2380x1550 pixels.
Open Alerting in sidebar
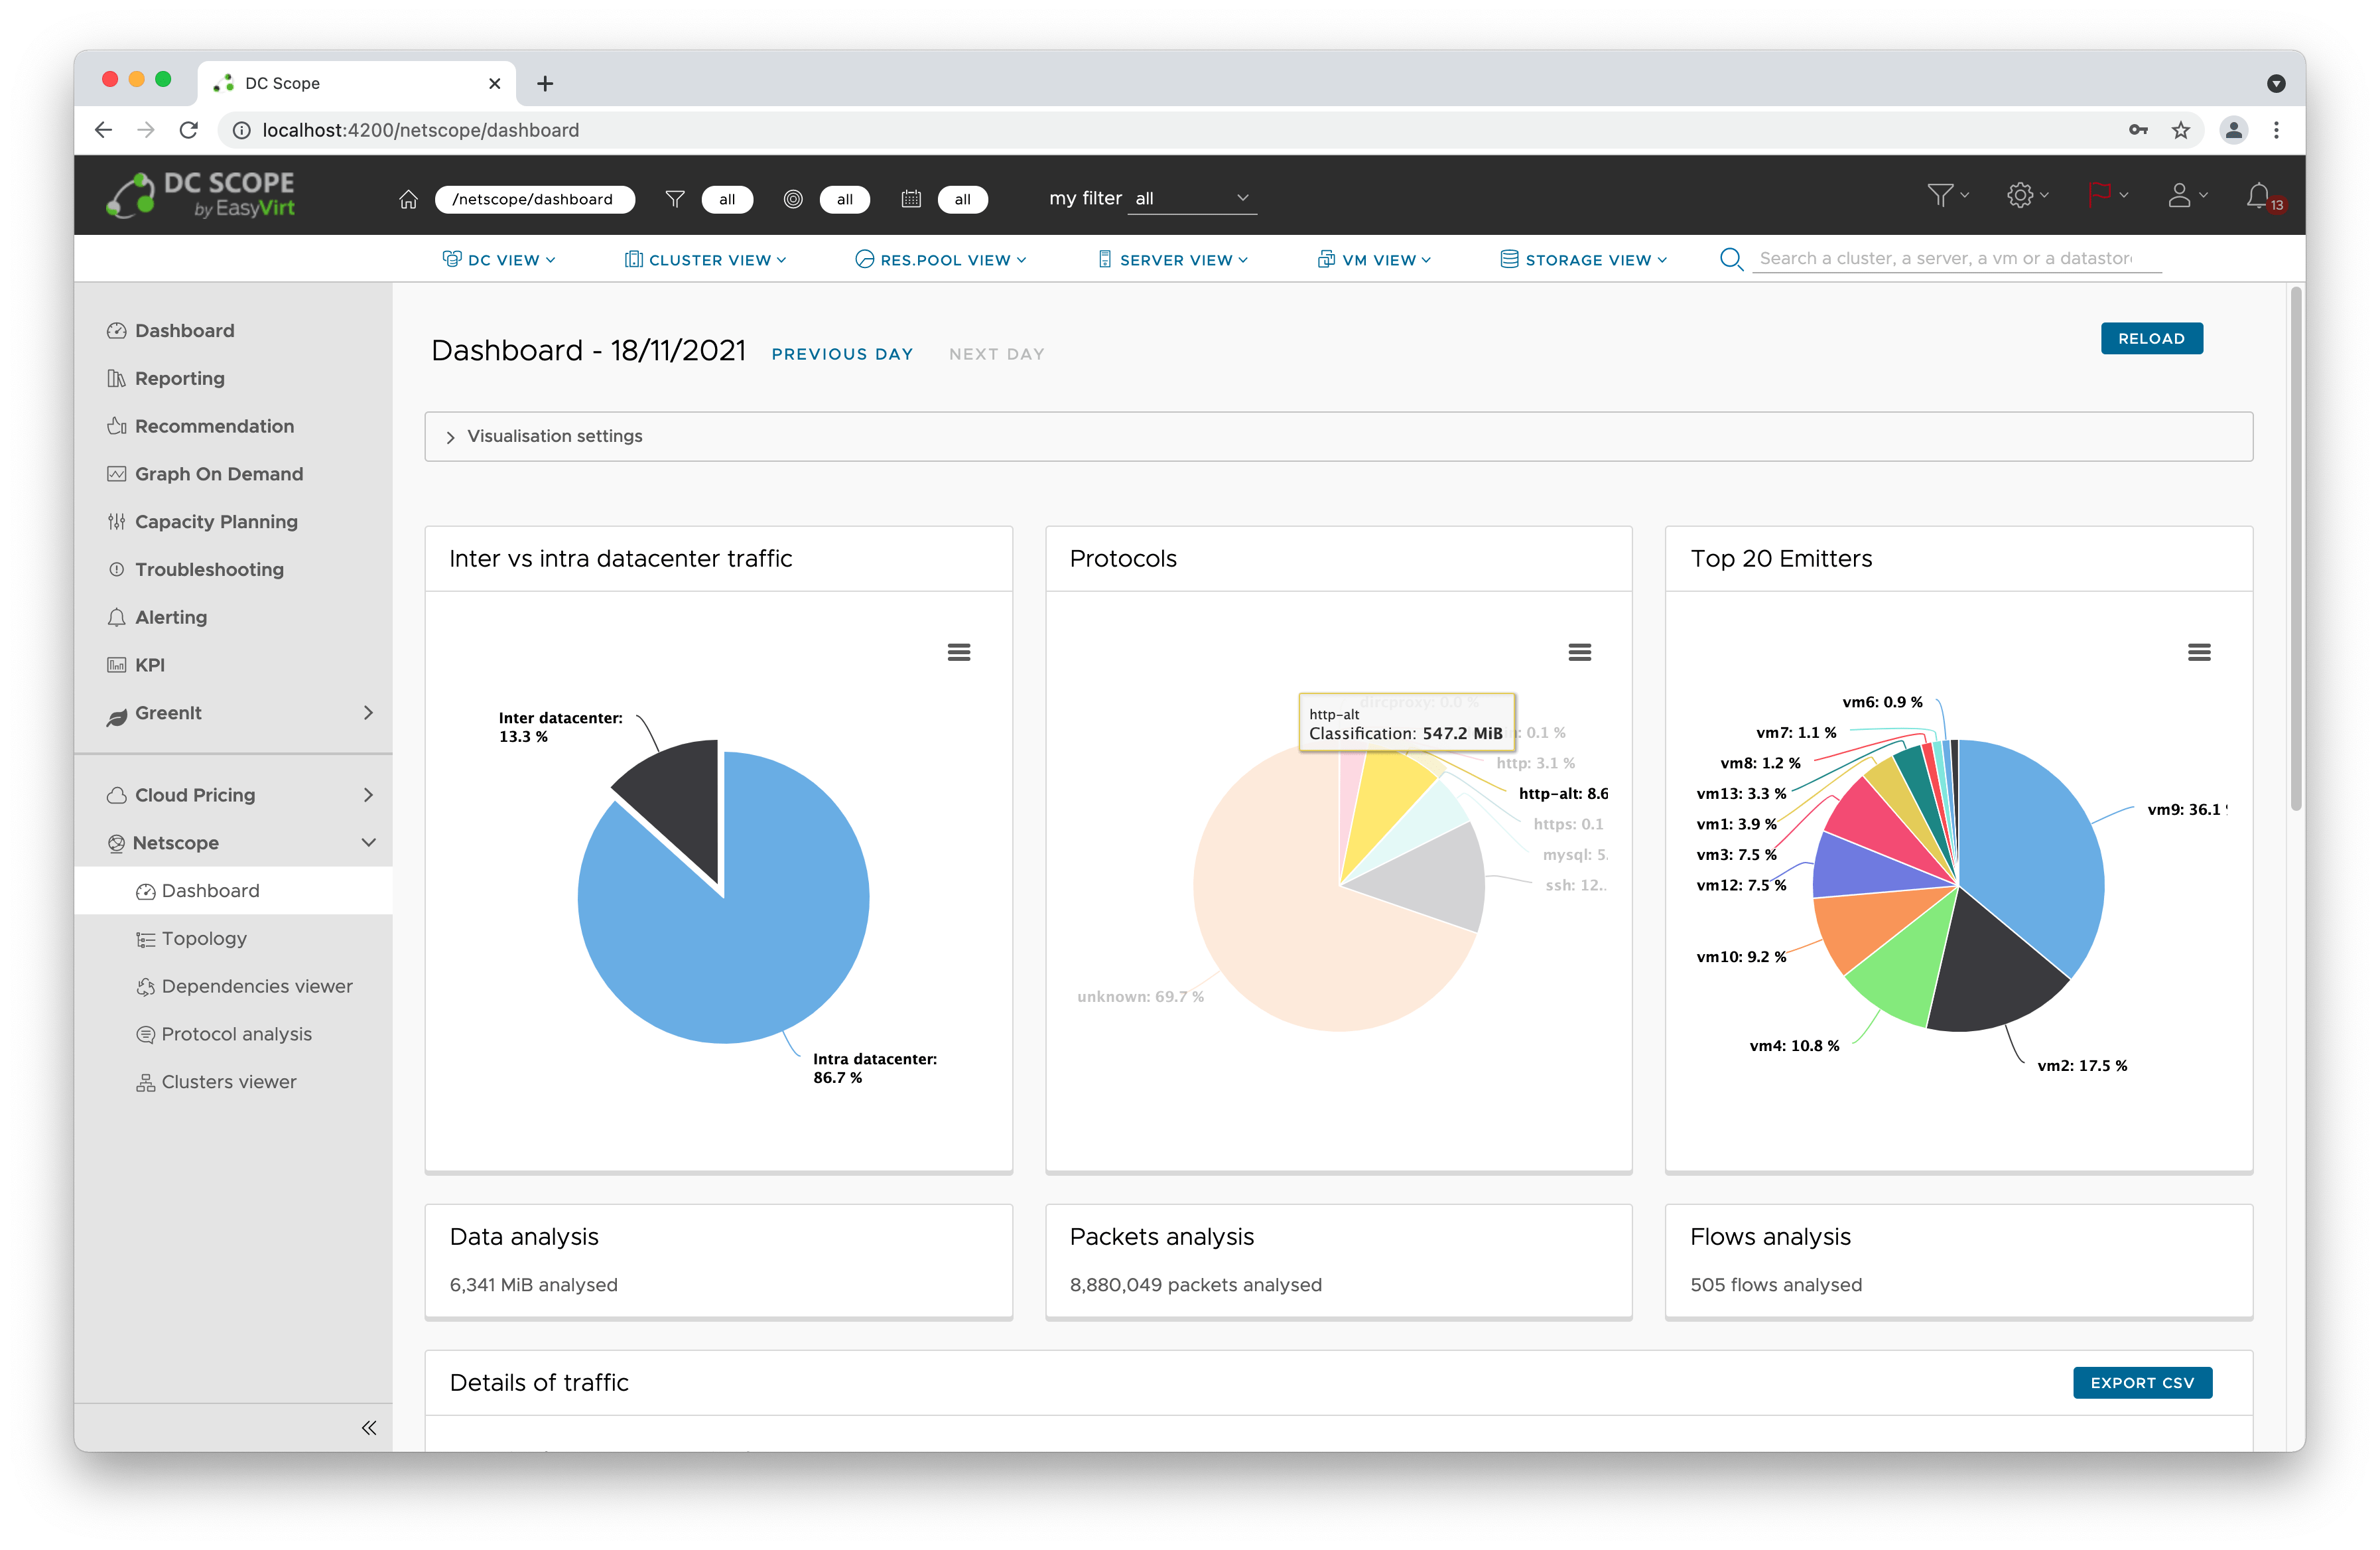point(157,617)
